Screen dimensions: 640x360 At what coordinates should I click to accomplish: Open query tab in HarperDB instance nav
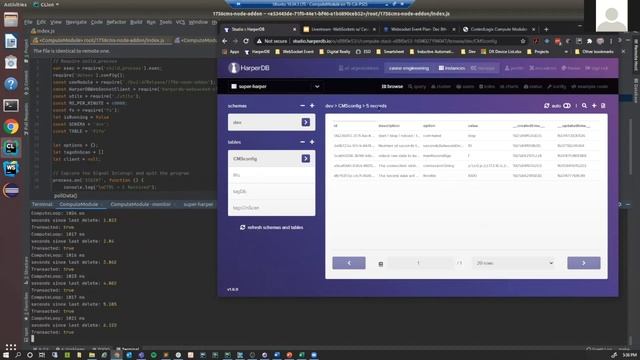click(x=417, y=87)
